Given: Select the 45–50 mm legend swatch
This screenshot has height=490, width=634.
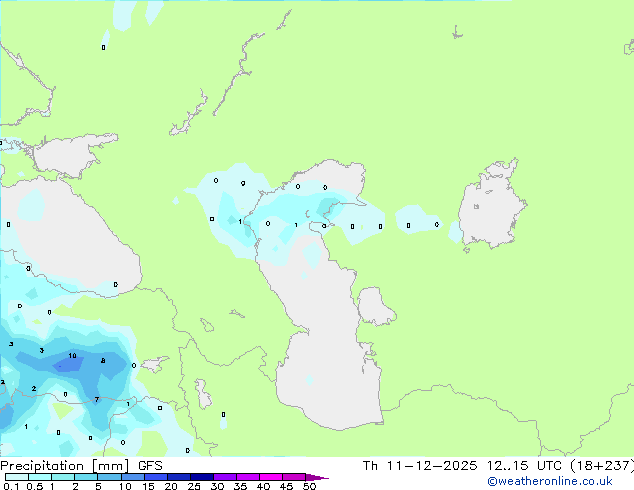Looking at the screenshot, I should click(x=294, y=477).
